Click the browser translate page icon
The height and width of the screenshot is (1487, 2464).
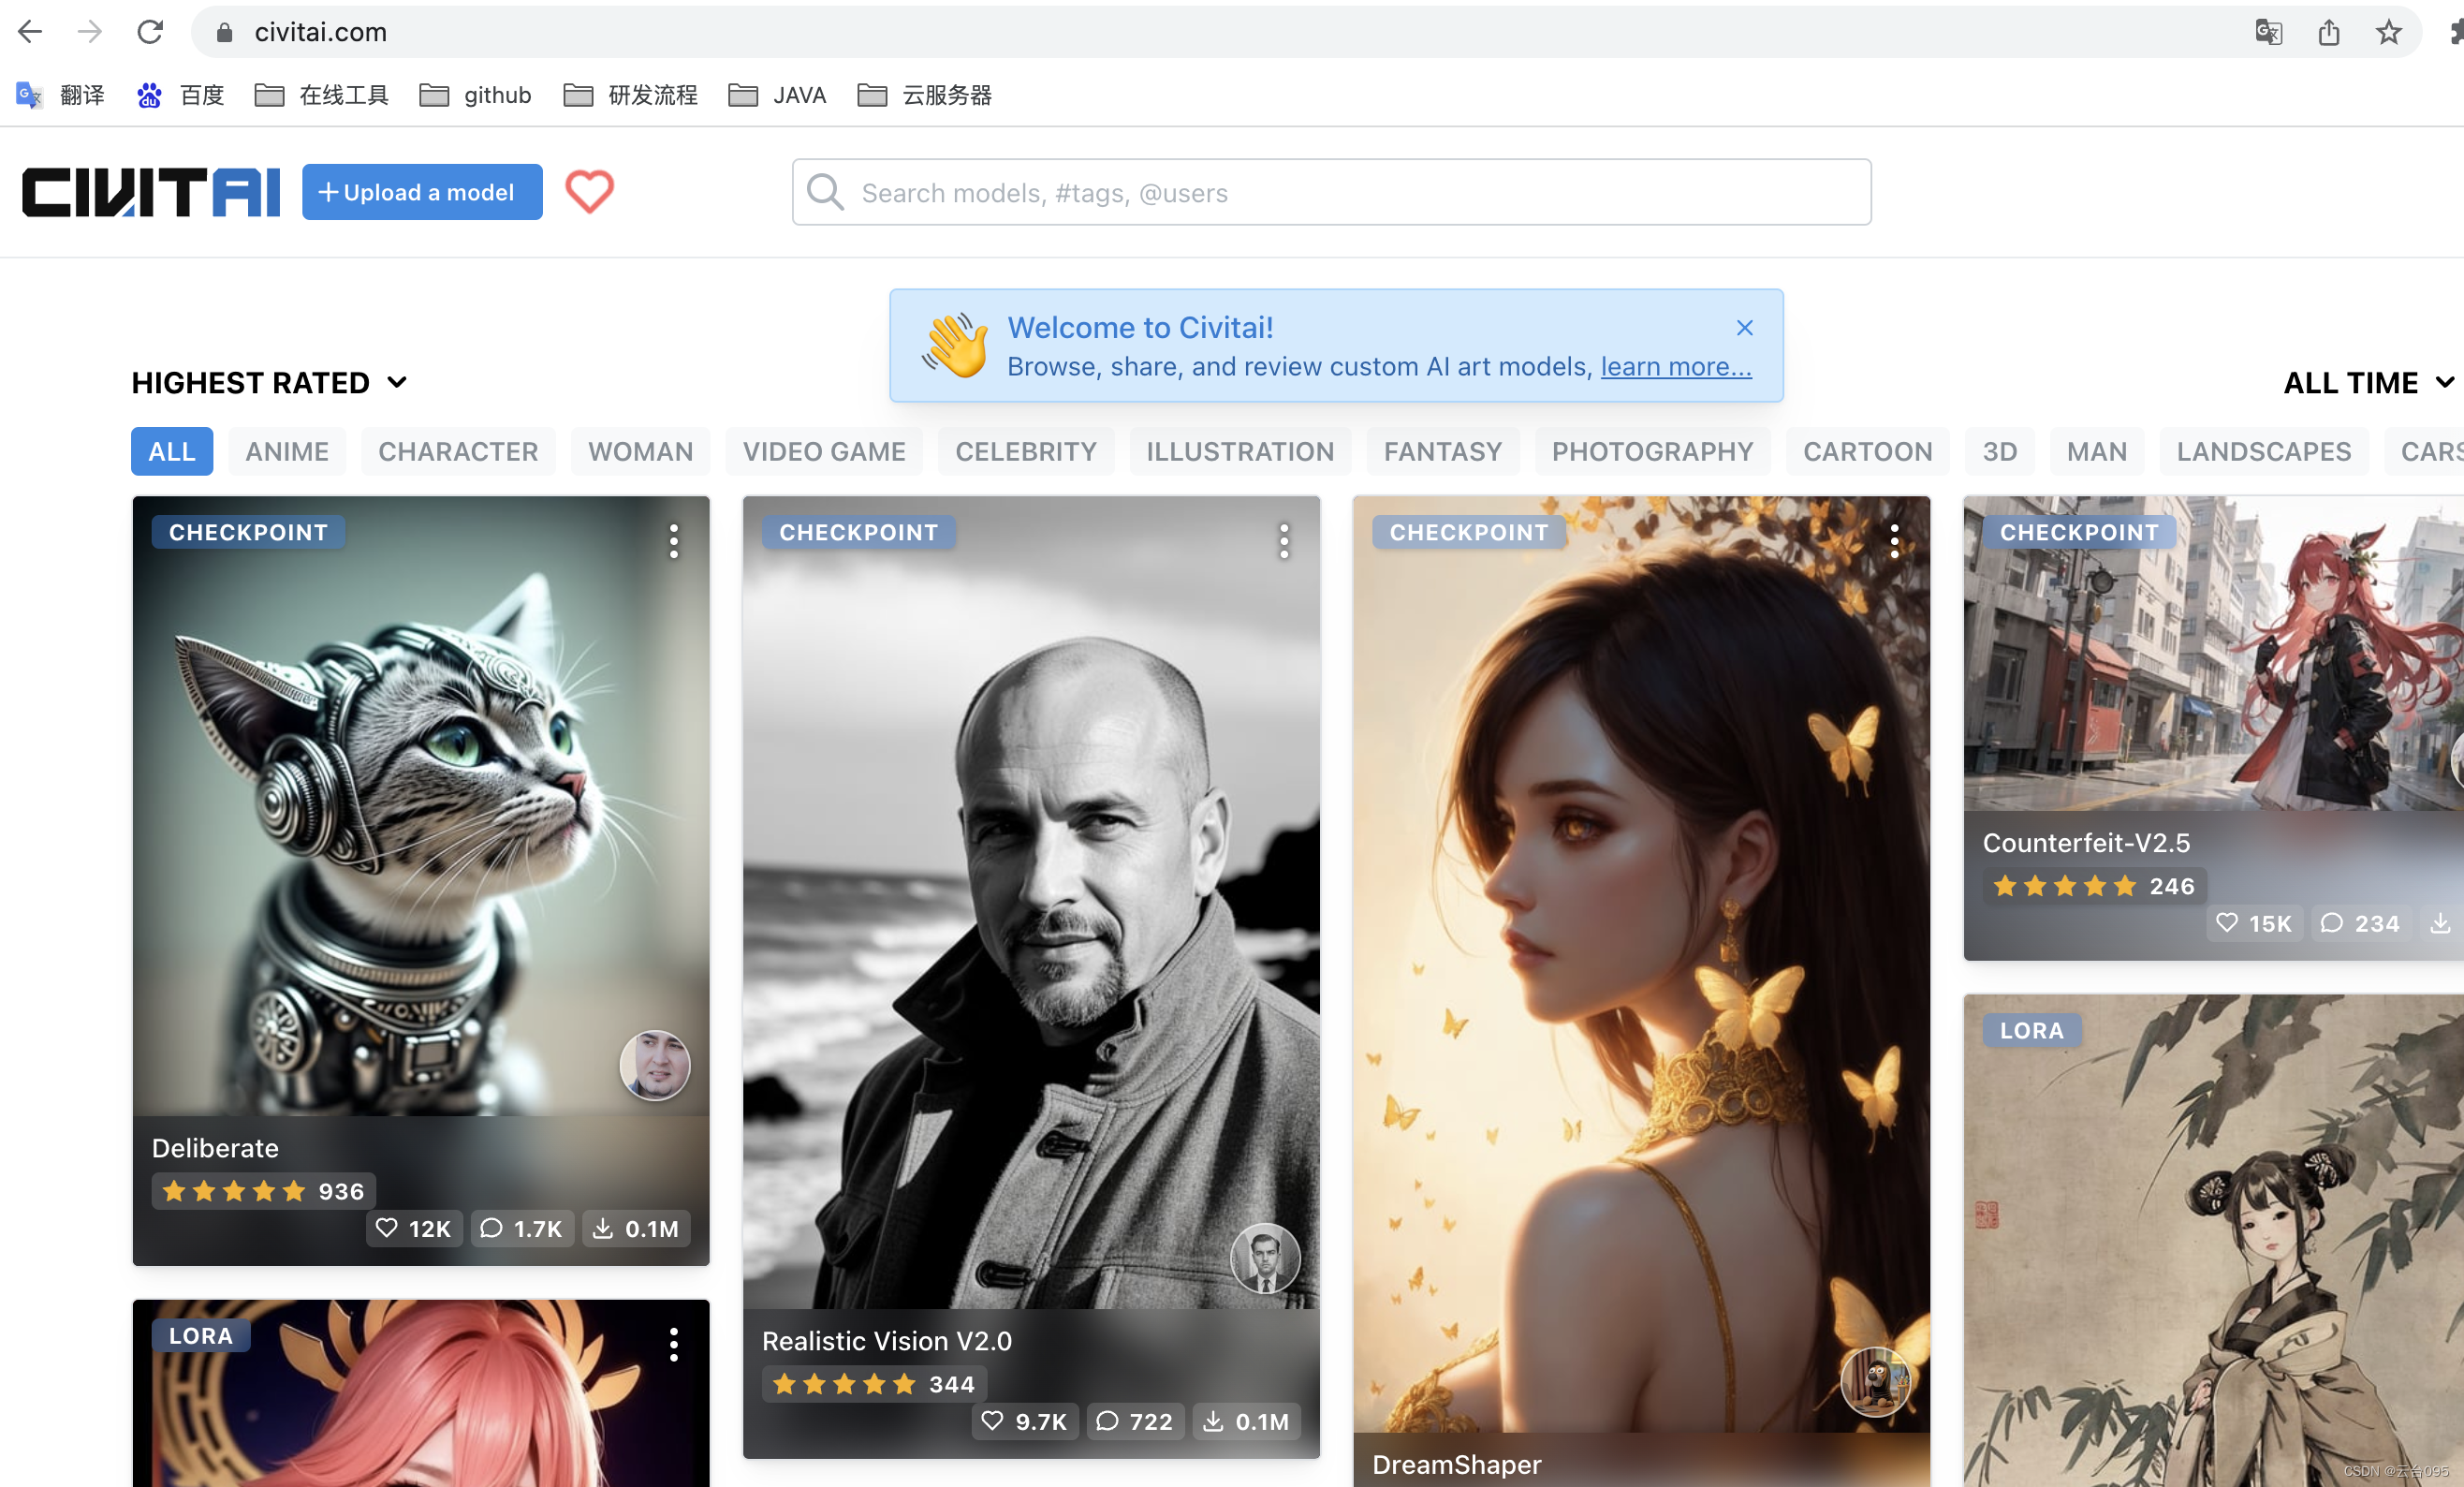pyautogui.click(x=2268, y=32)
